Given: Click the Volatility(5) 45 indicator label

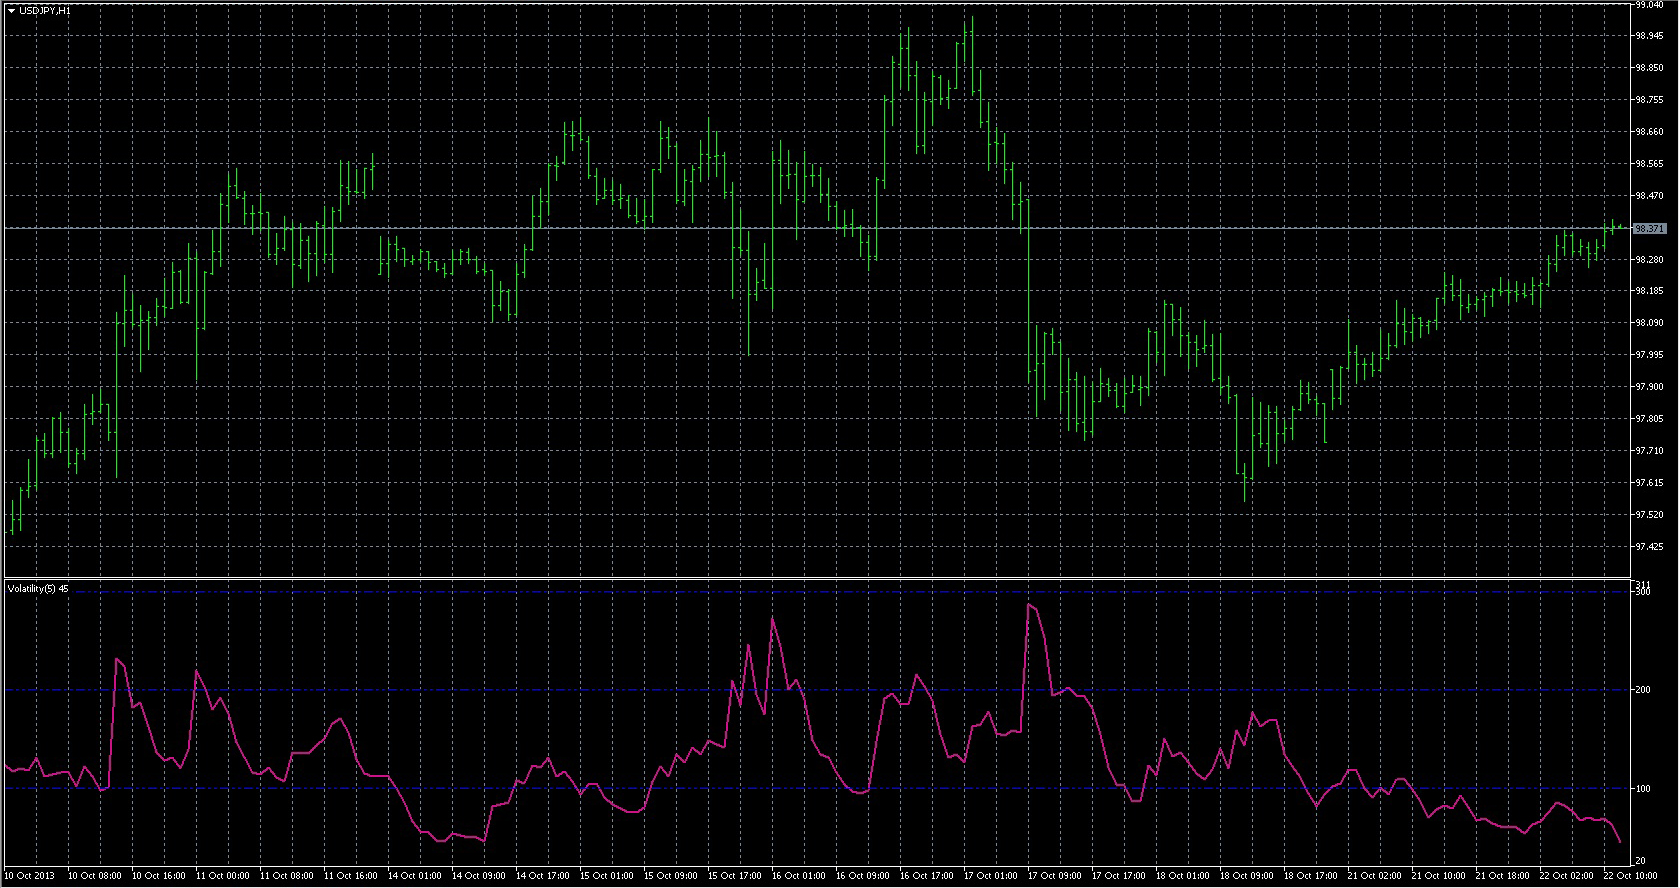Looking at the screenshot, I should (38, 589).
